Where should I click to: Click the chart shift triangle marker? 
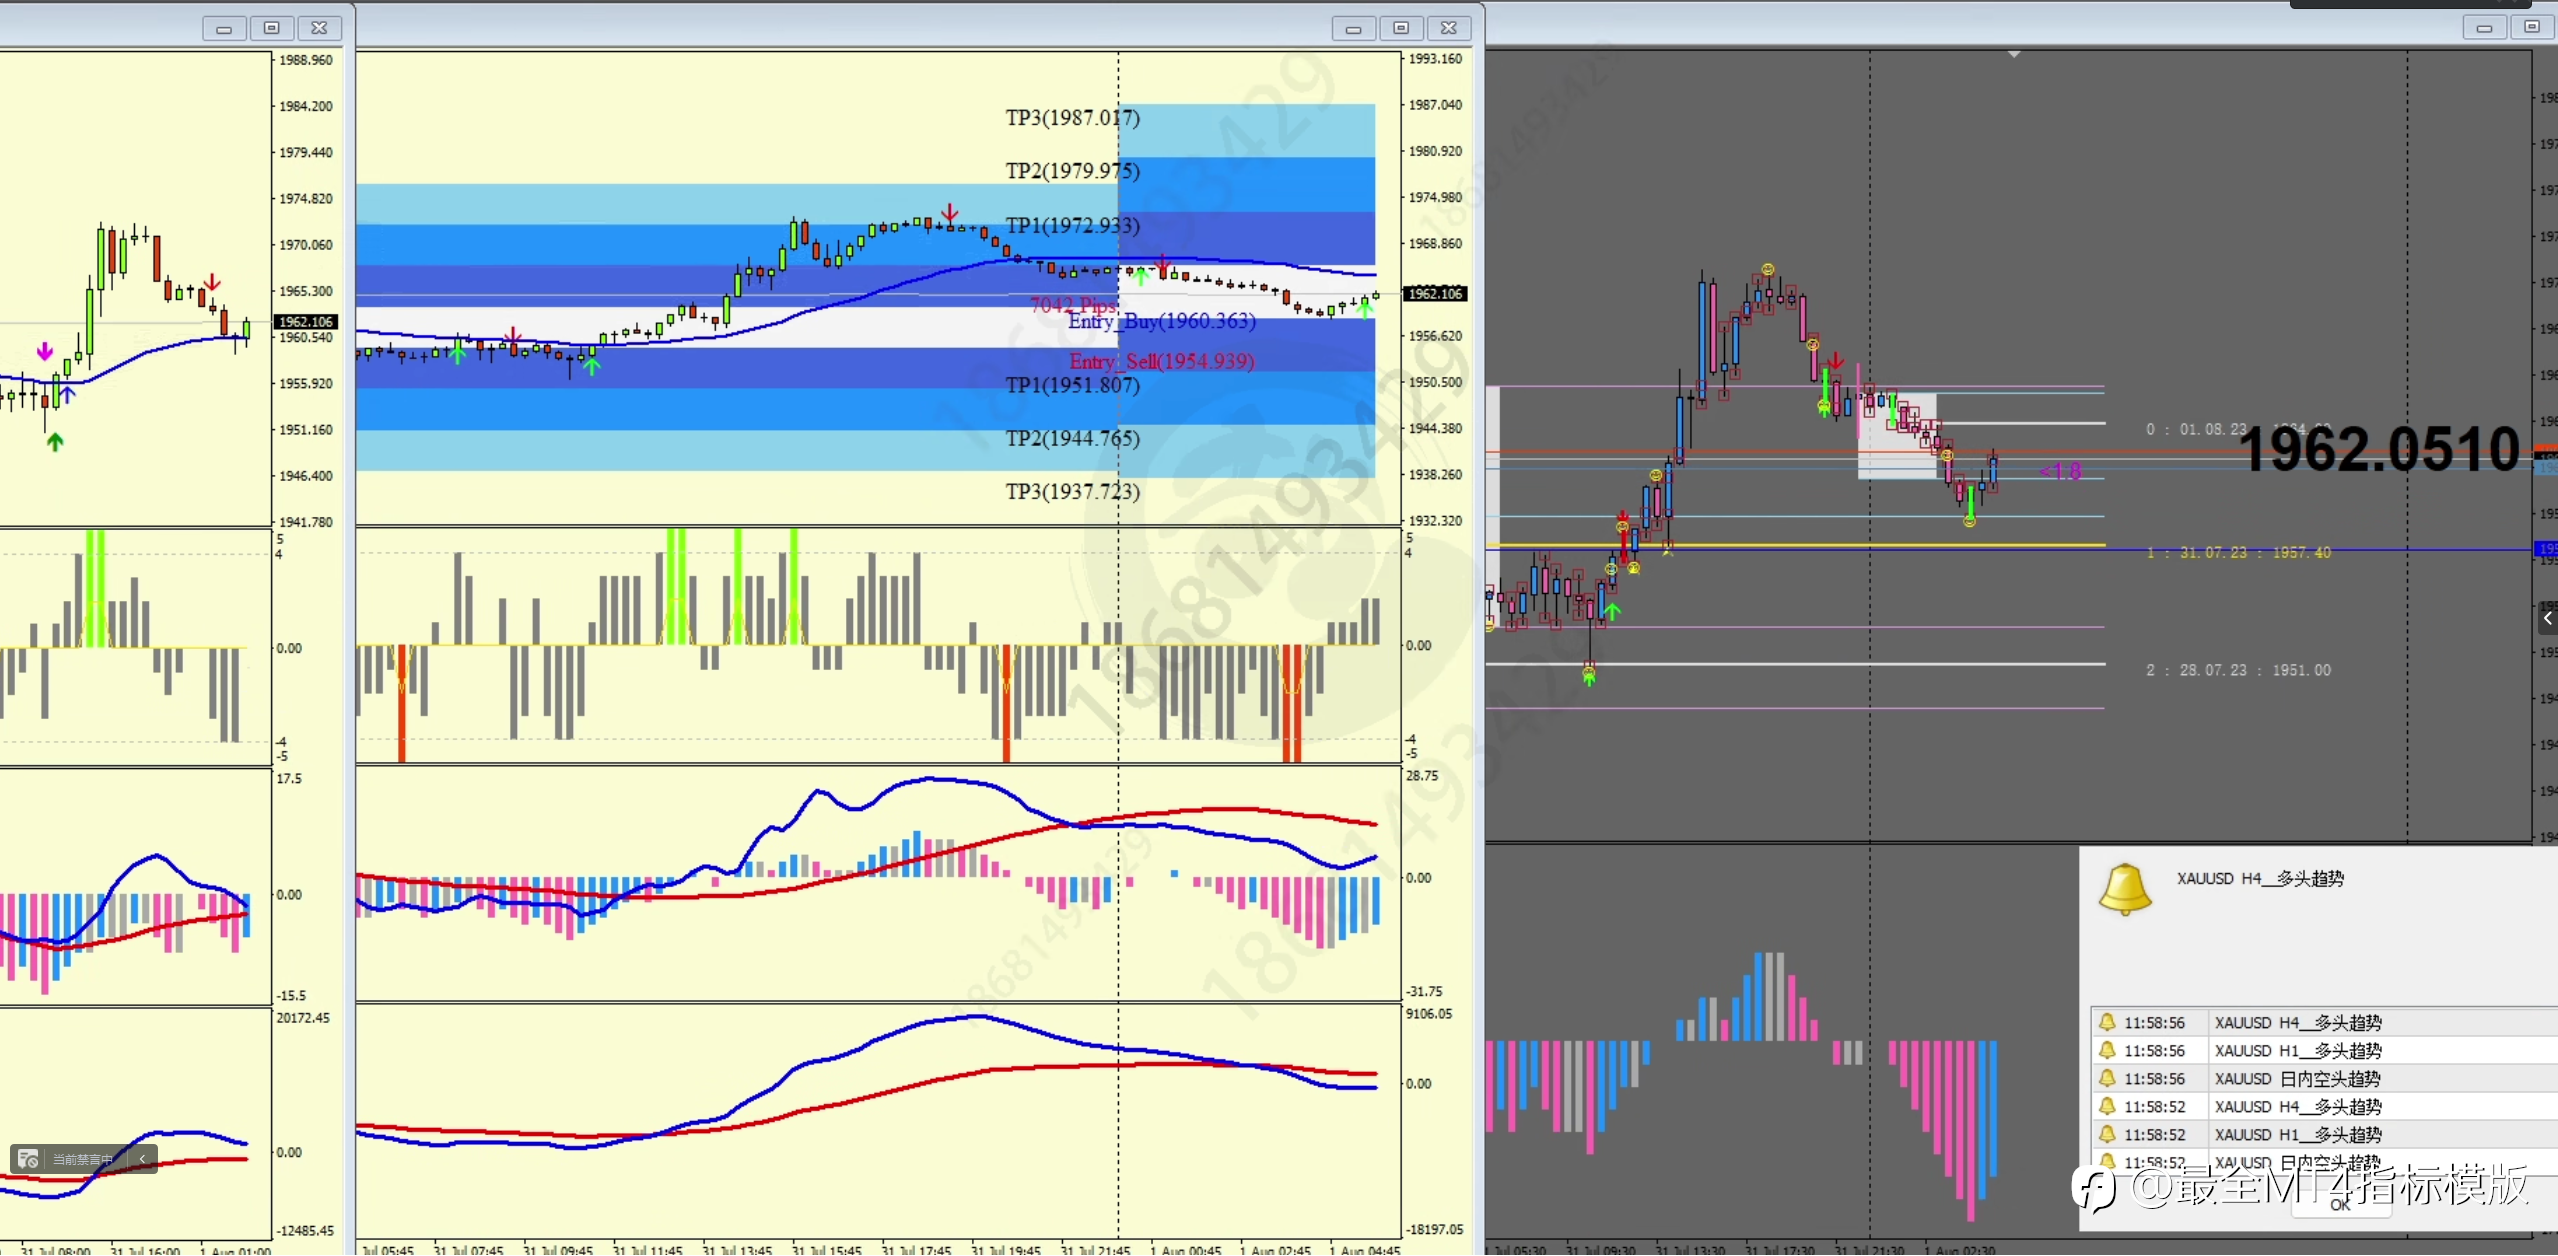pos(2014,54)
